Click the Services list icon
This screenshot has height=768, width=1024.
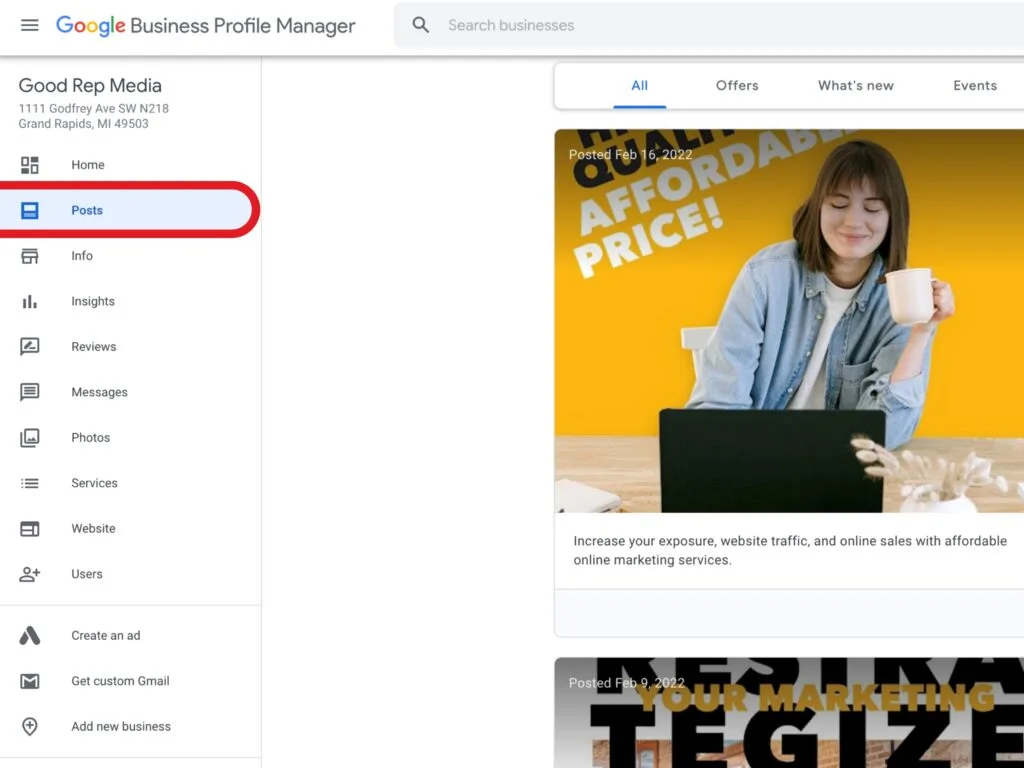(x=29, y=483)
